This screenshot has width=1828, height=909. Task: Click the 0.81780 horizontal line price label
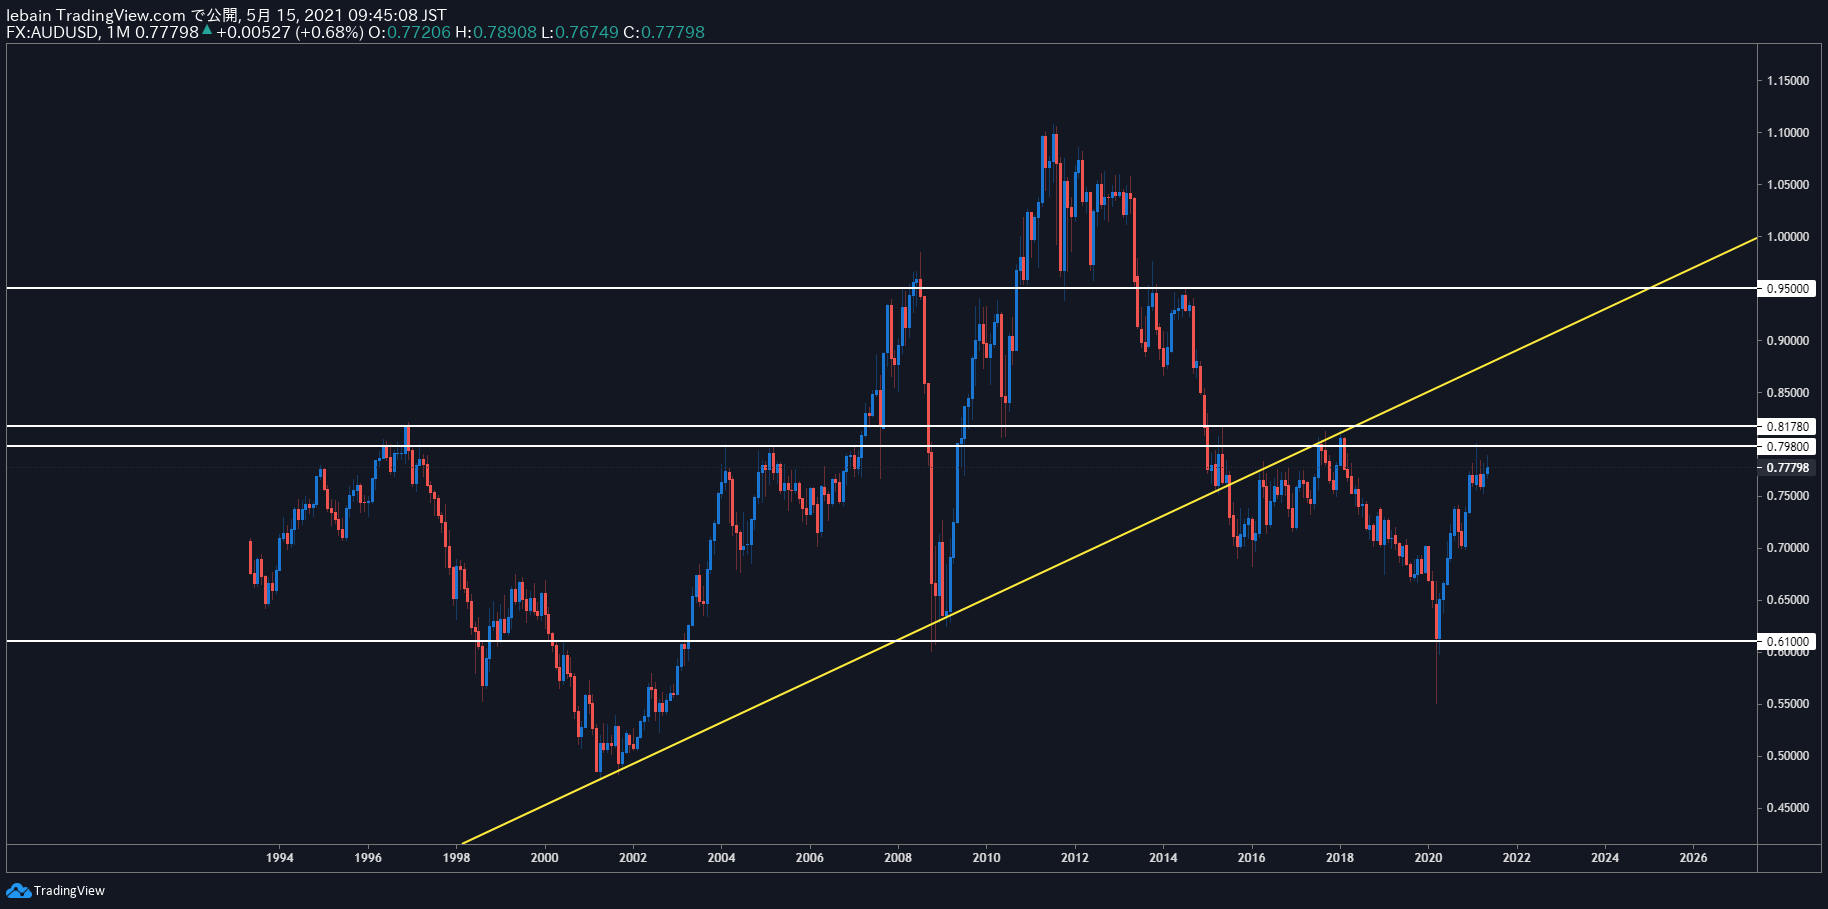coord(1787,426)
